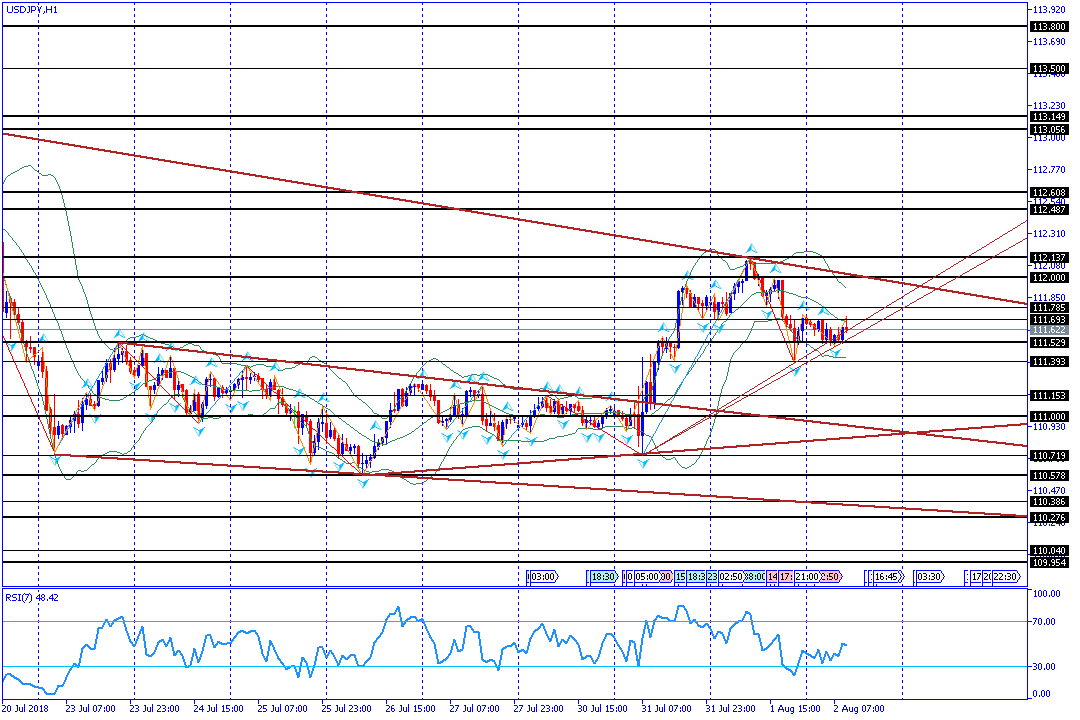Image resolution: width=1080 pixels, height=720 pixels.
Task: Click the 110.930 price axis value
Action: 1050,426
